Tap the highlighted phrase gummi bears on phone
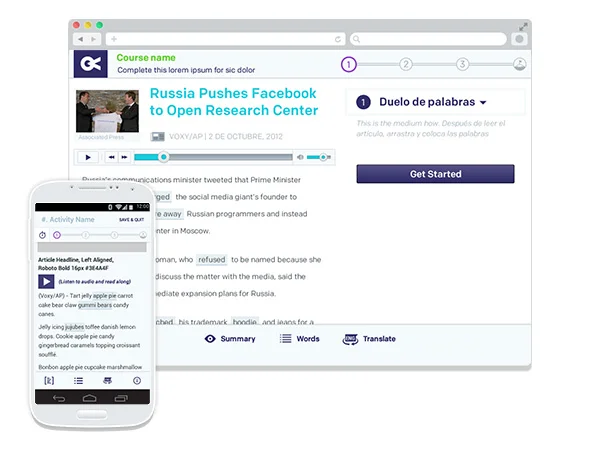The width and height of the screenshot is (600, 450). coord(95,305)
